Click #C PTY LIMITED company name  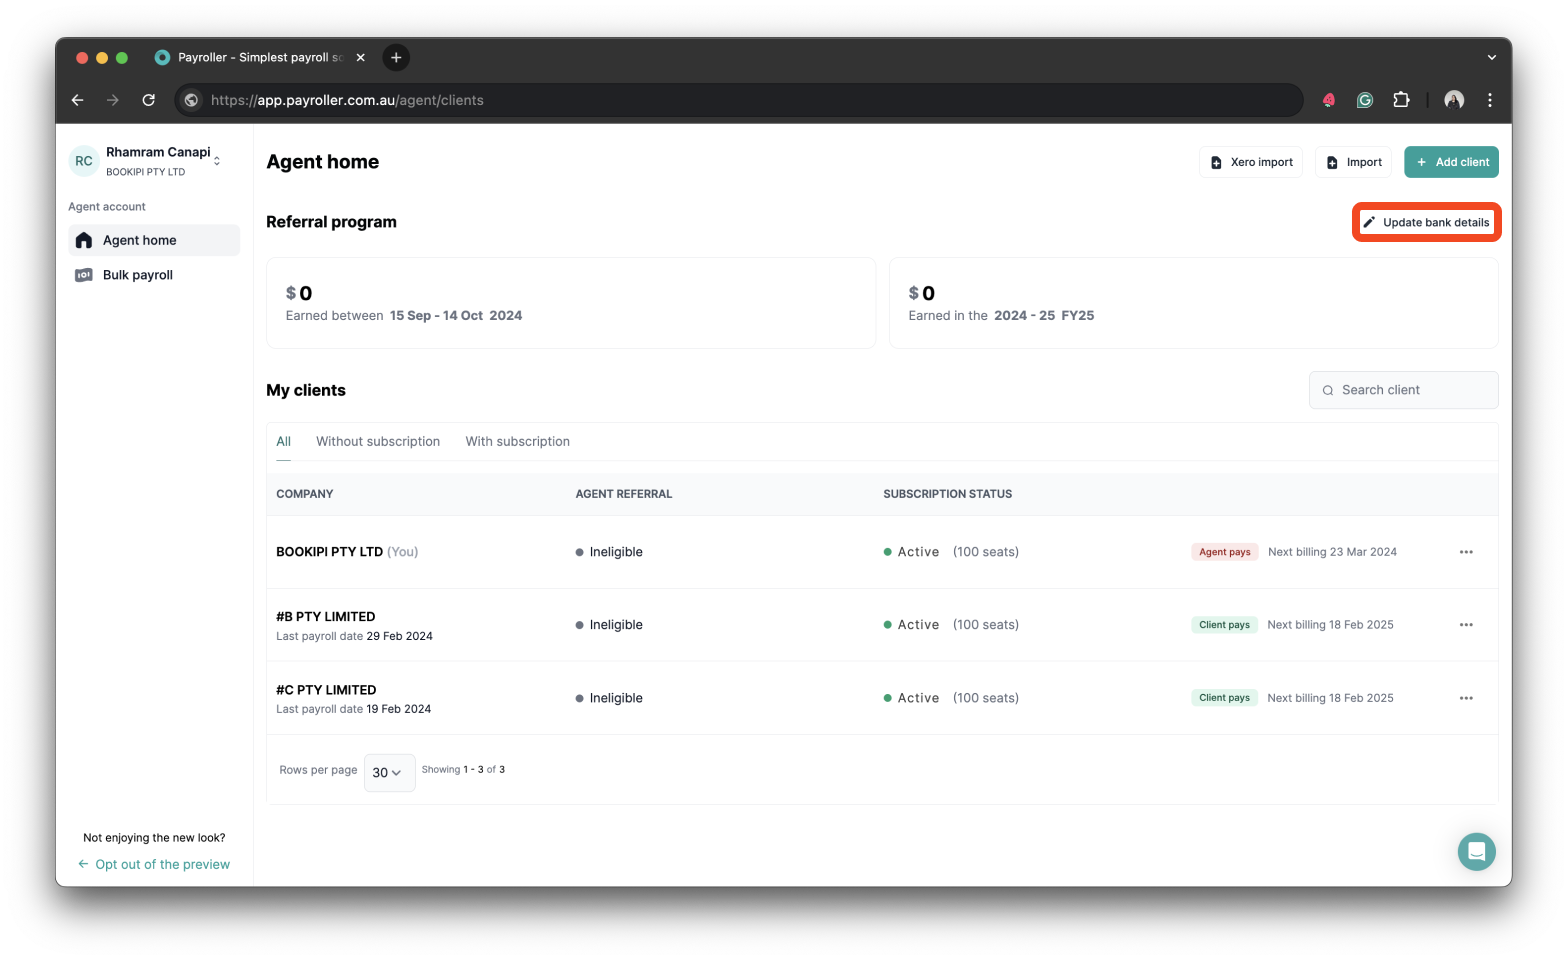click(326, 690)
